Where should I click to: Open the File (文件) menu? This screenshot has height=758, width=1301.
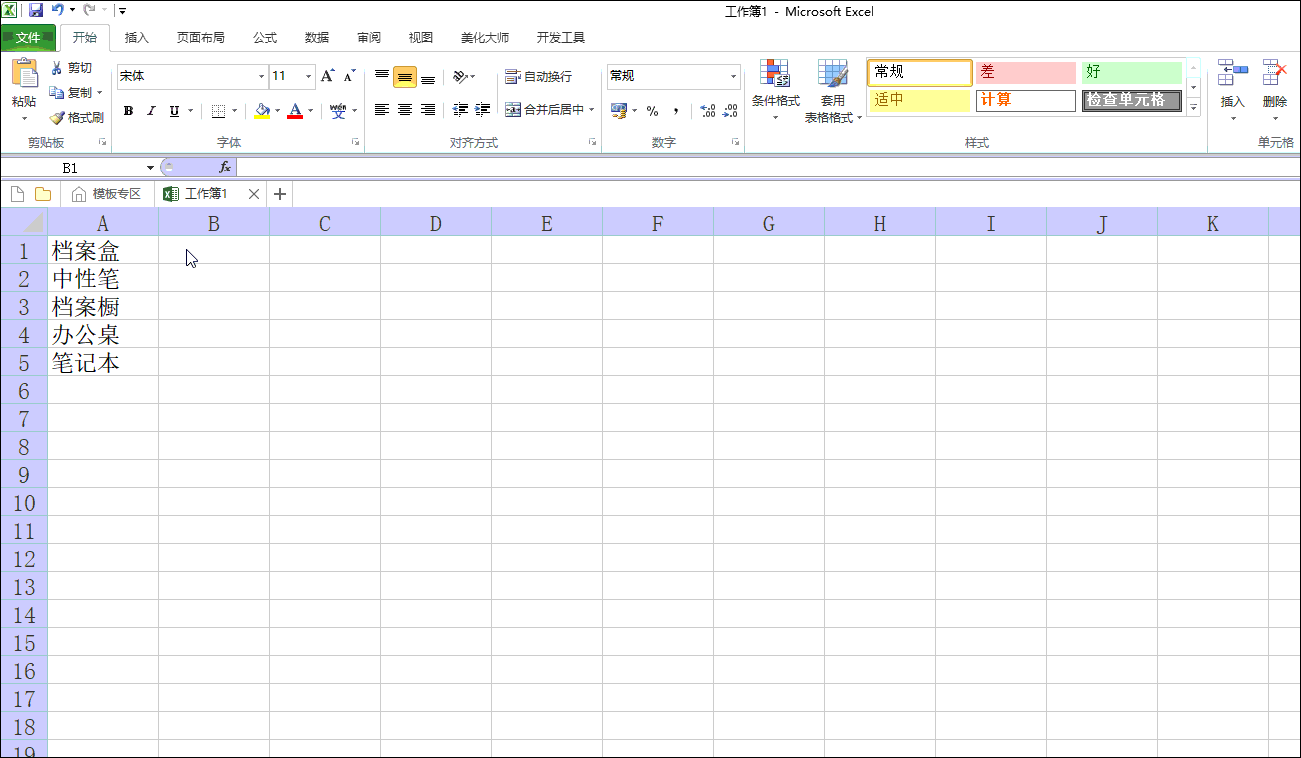point(28,38)
